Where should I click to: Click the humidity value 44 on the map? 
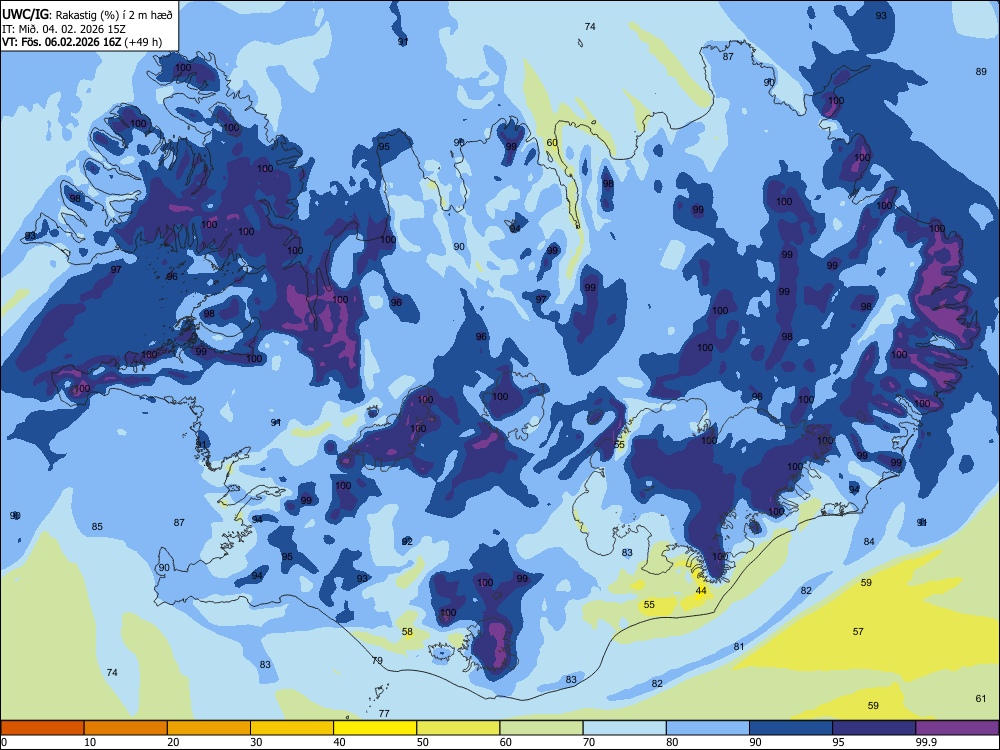701,591
